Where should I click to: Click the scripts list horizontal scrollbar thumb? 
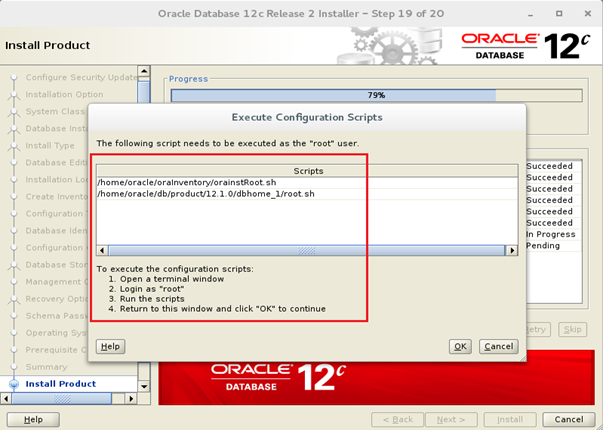click(306, 250)
